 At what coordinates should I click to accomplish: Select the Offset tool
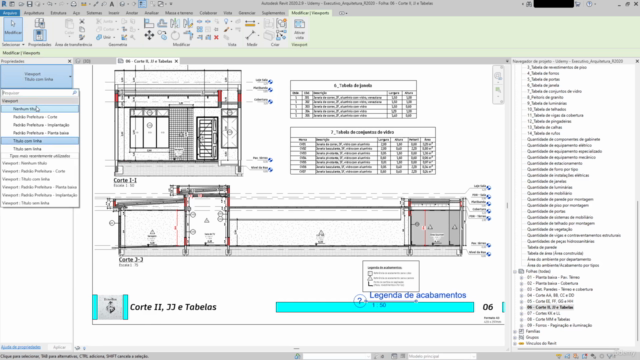(162, 24)
